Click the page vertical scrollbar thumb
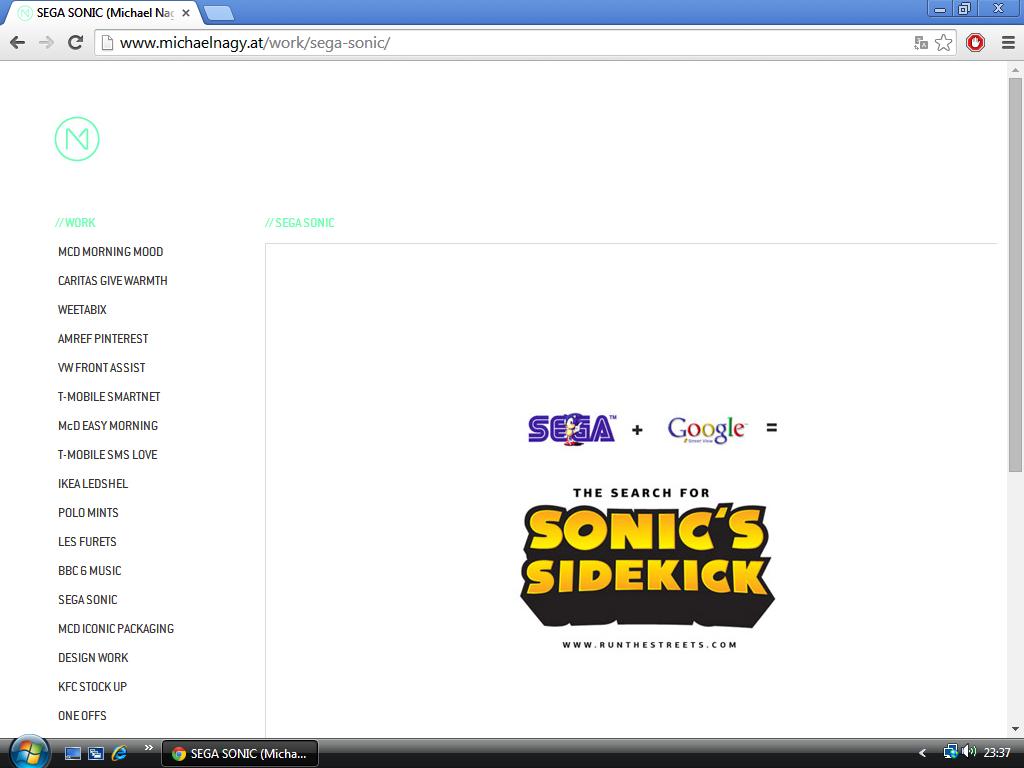Image resolution: width=1024 pixels, height=768 pixels. (1015, 274)
